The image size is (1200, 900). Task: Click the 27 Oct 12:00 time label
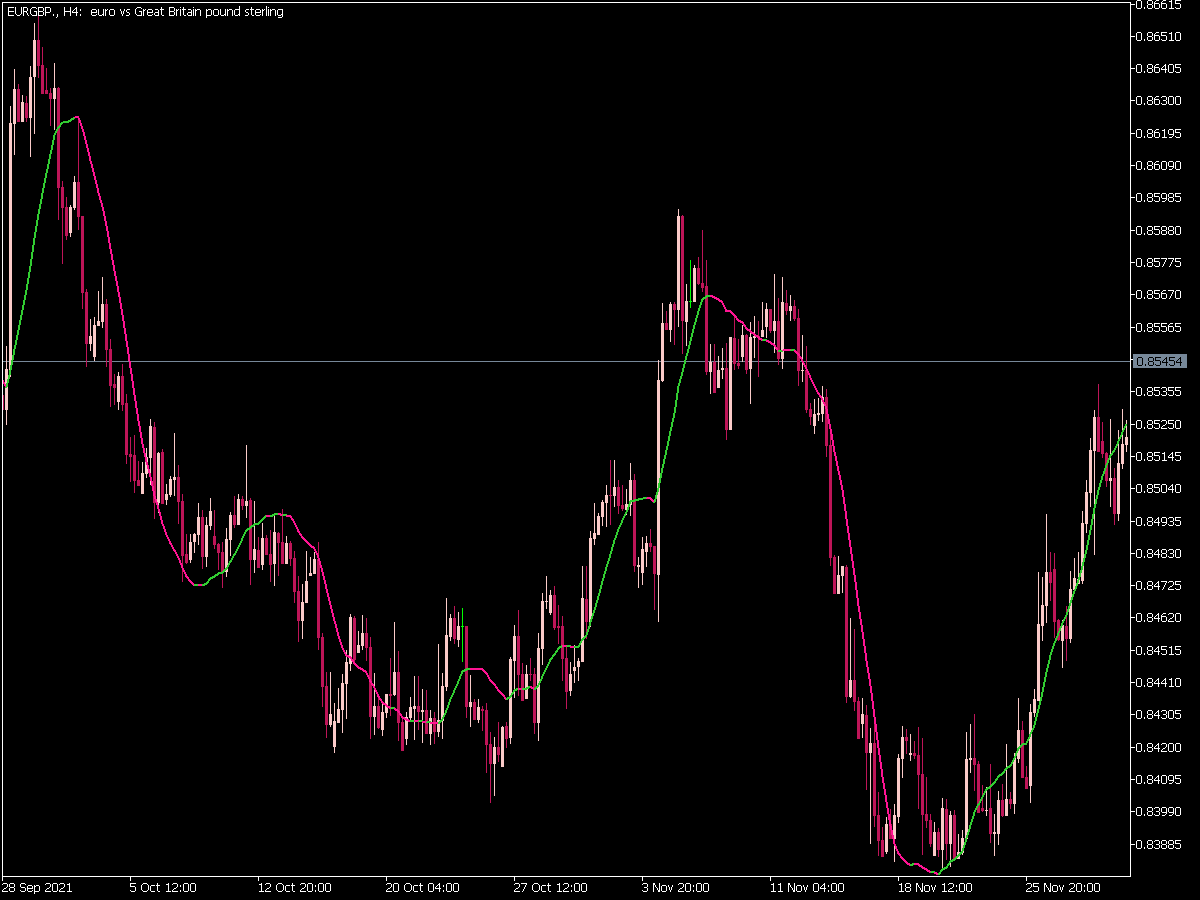pos(550,887)
